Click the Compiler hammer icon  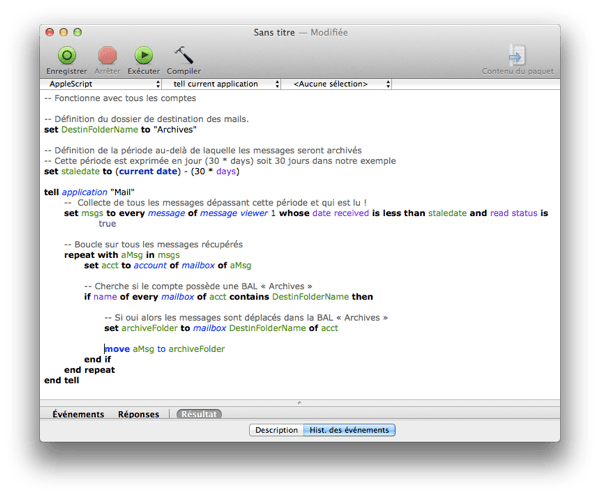tap(183, 56)
